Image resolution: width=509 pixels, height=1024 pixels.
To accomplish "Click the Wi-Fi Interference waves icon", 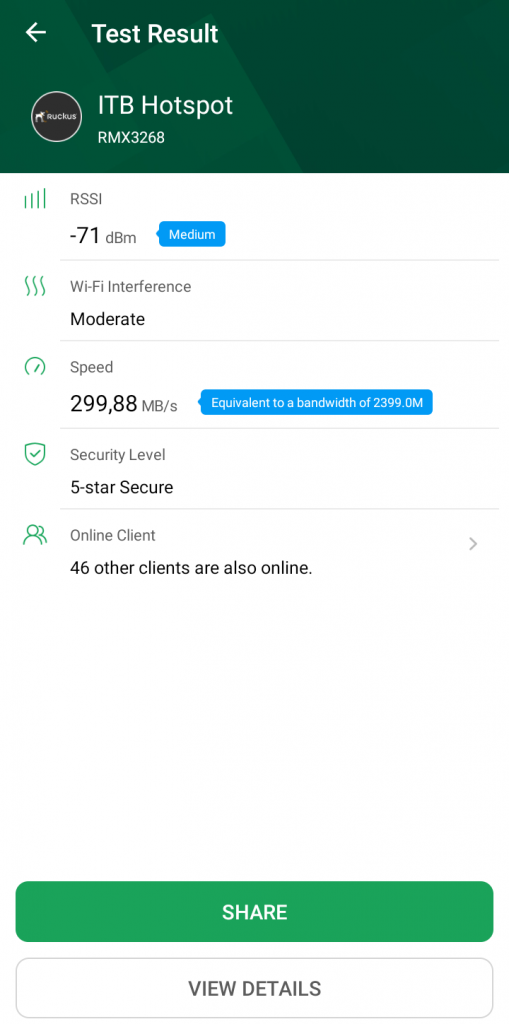I will click(35, 286).
